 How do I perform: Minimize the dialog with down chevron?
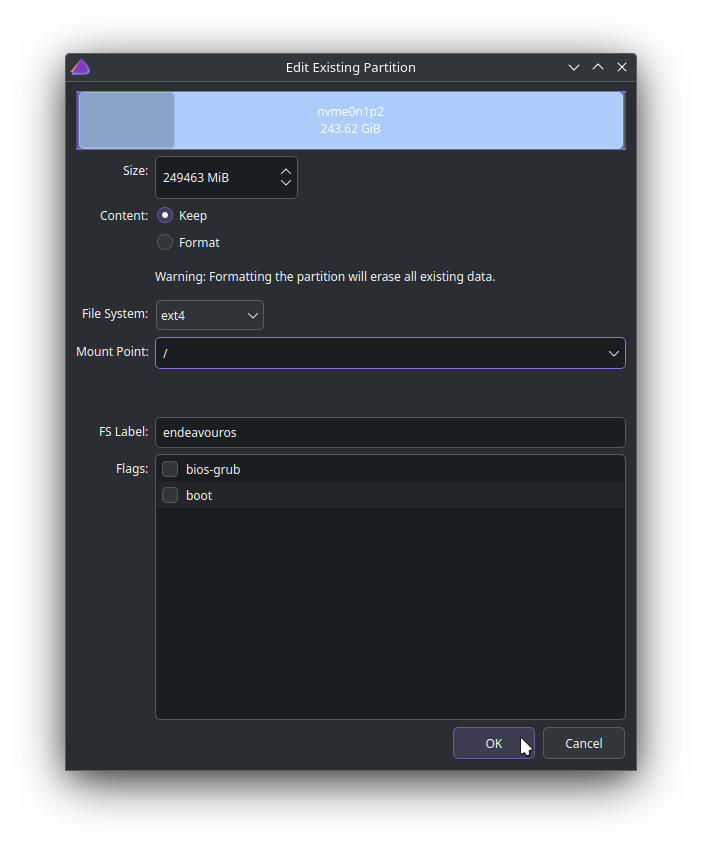pos(574,67)
